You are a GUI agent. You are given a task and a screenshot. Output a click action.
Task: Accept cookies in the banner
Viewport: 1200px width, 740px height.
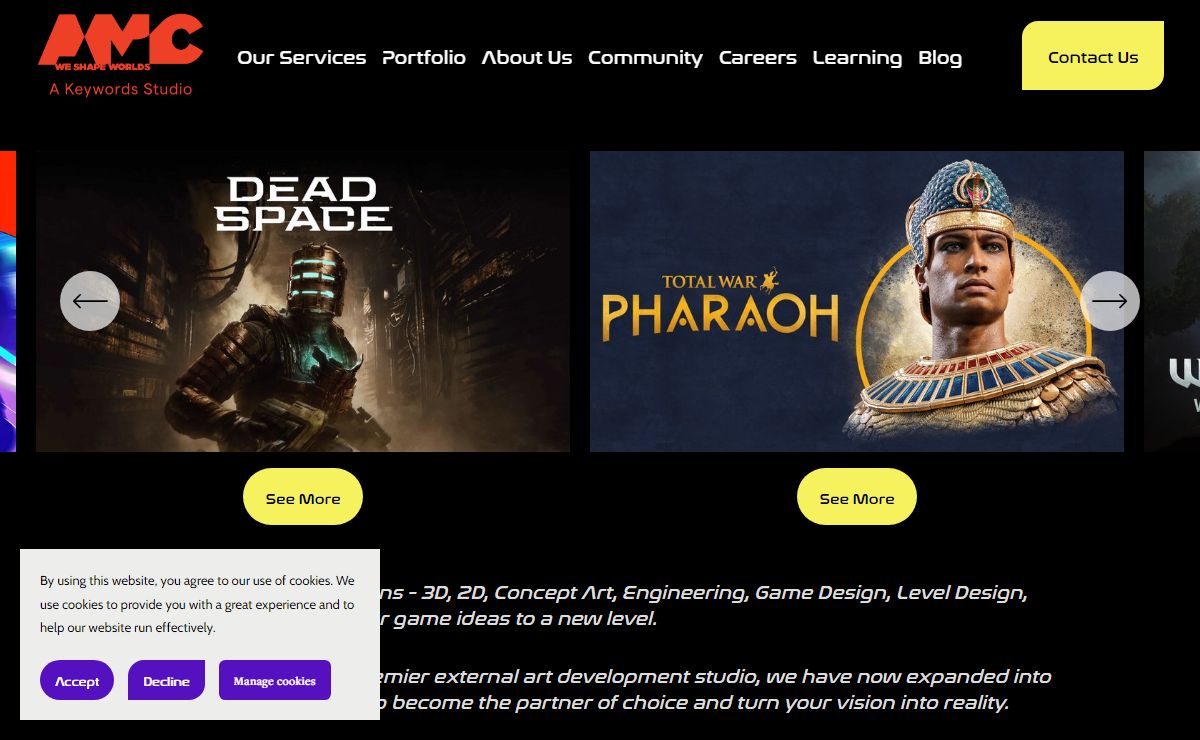point(77,680)
